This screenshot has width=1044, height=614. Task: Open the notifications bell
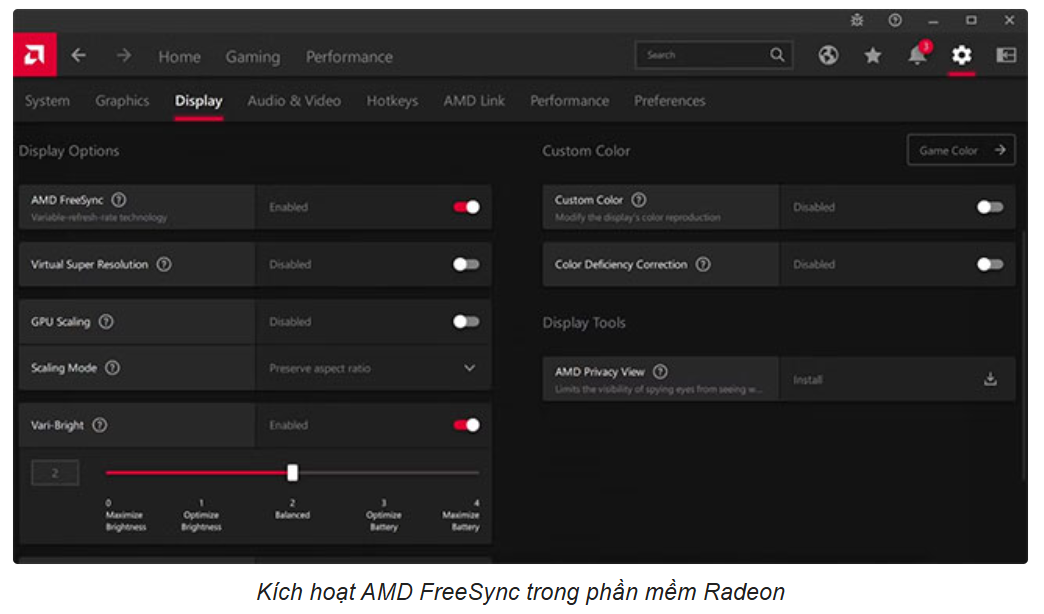(x=917, y=56)
